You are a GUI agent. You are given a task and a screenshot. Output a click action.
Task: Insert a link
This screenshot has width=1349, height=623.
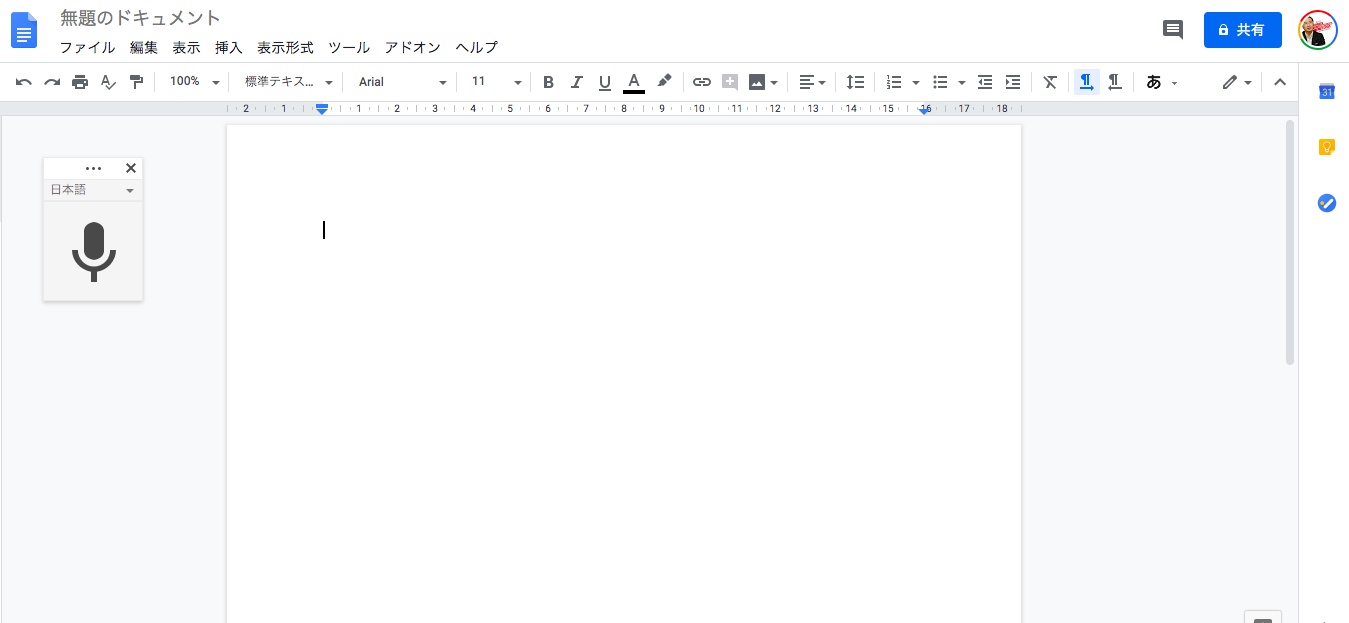pyautogui.click(x=702, y=82)
